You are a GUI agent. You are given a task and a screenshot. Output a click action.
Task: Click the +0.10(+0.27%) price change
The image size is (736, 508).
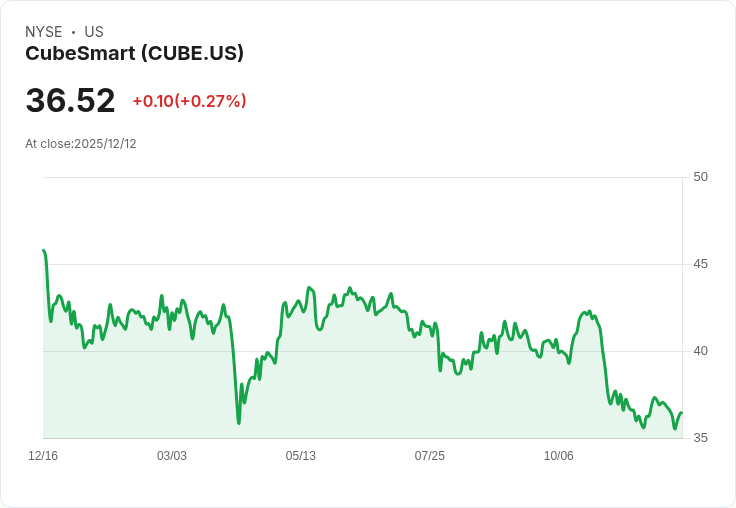tap(189, 101)
